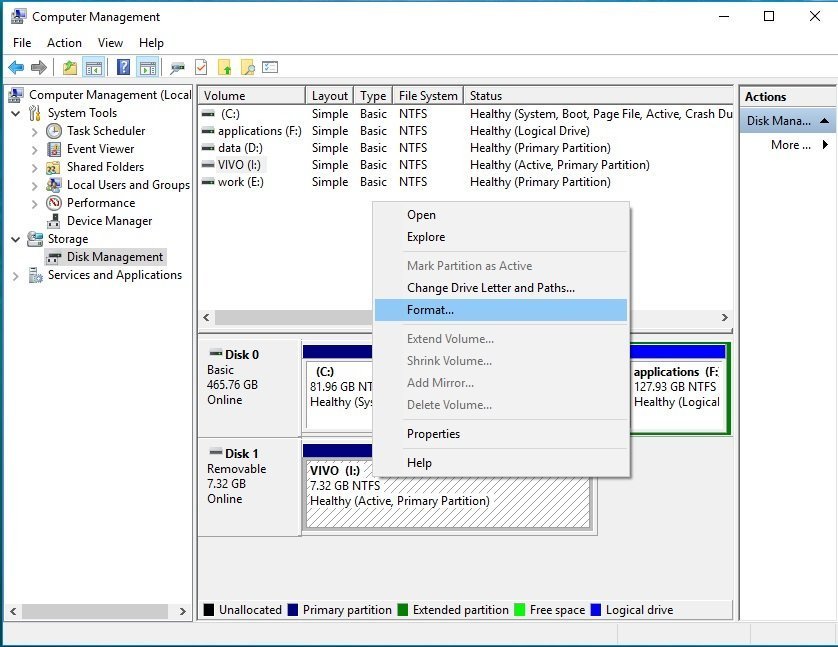This screenshot has width=838, height=647.
Task: Click the gray Forward arrow in toolbar
Action: [38, 67]
